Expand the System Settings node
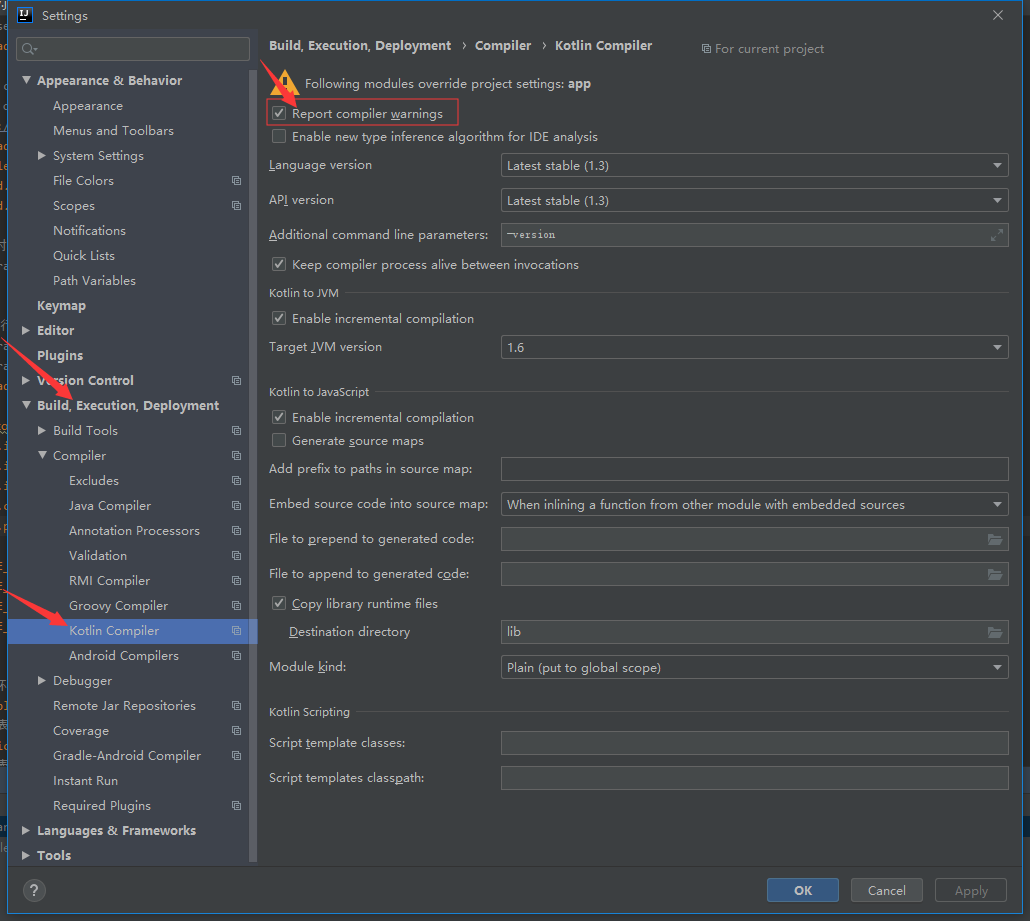Viewport: 1030px width, 921px height. pyautogui.click(x=41, y=156)
